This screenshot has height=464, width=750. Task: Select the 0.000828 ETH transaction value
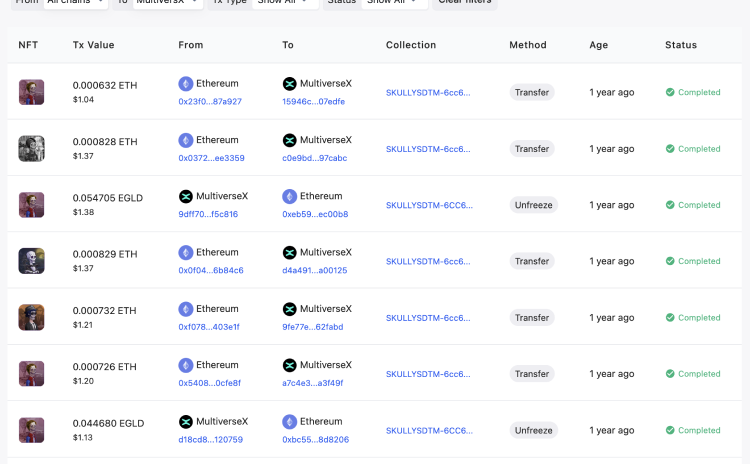(x=105, y=142)
